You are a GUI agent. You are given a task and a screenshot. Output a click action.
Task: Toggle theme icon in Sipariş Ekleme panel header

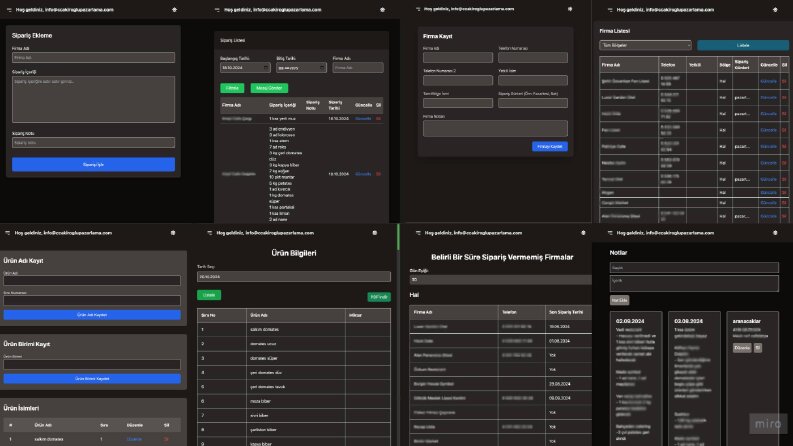coord(174,10)
